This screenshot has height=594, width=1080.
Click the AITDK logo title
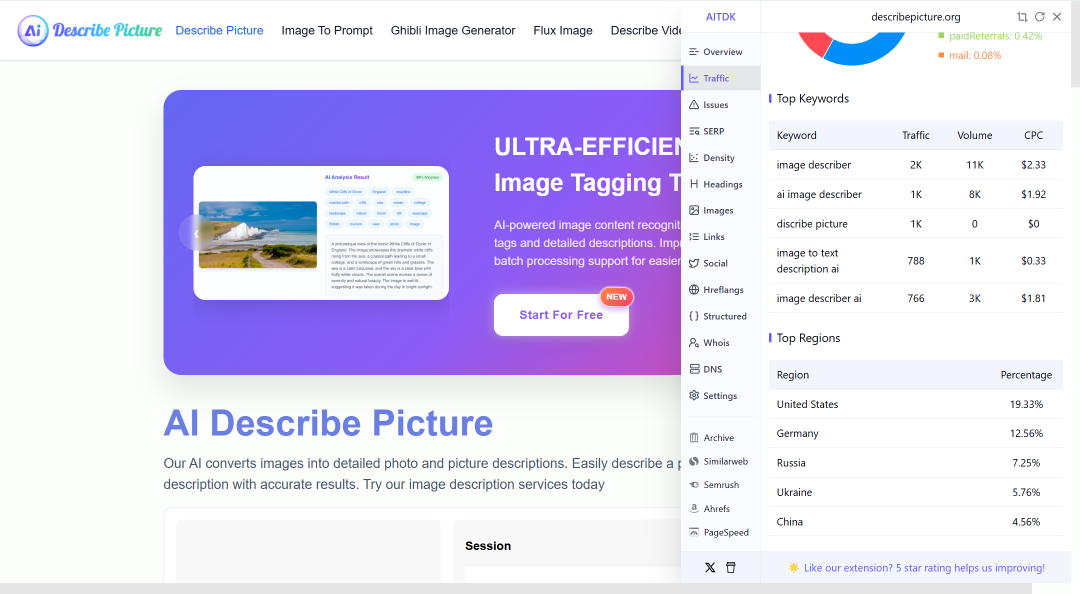click(x=720, y=17)
